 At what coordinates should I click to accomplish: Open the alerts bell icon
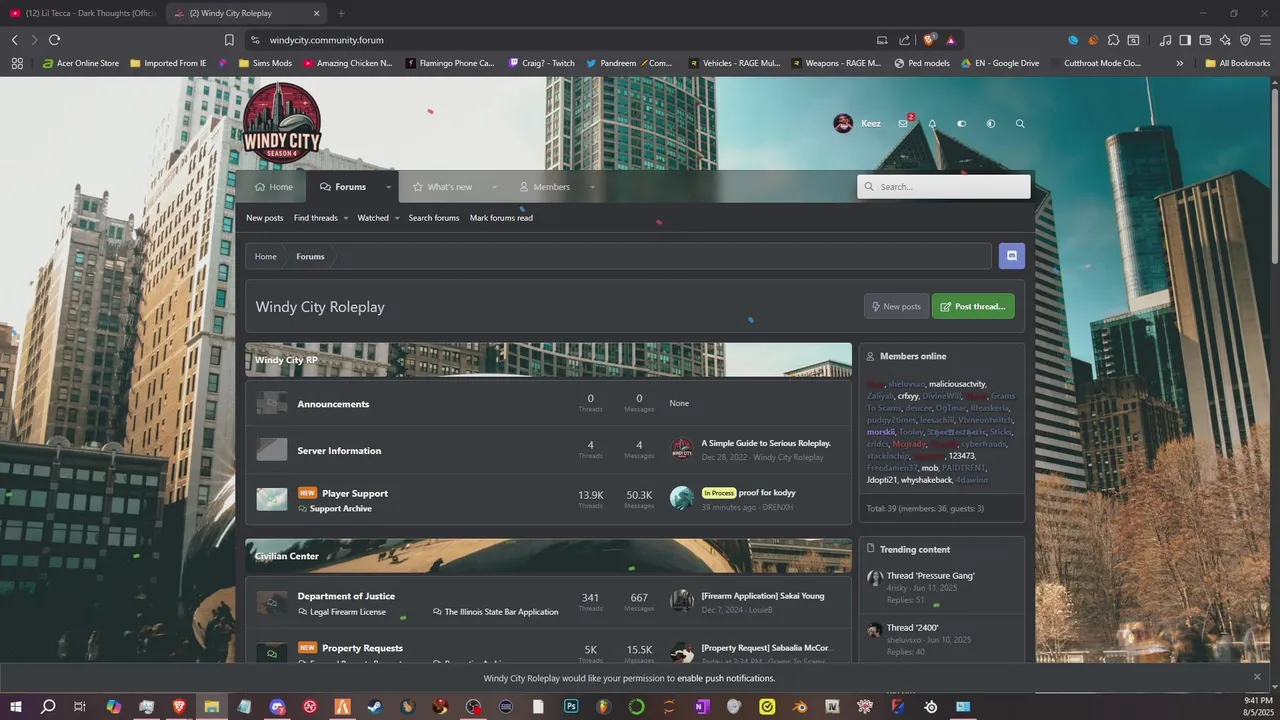932,124
